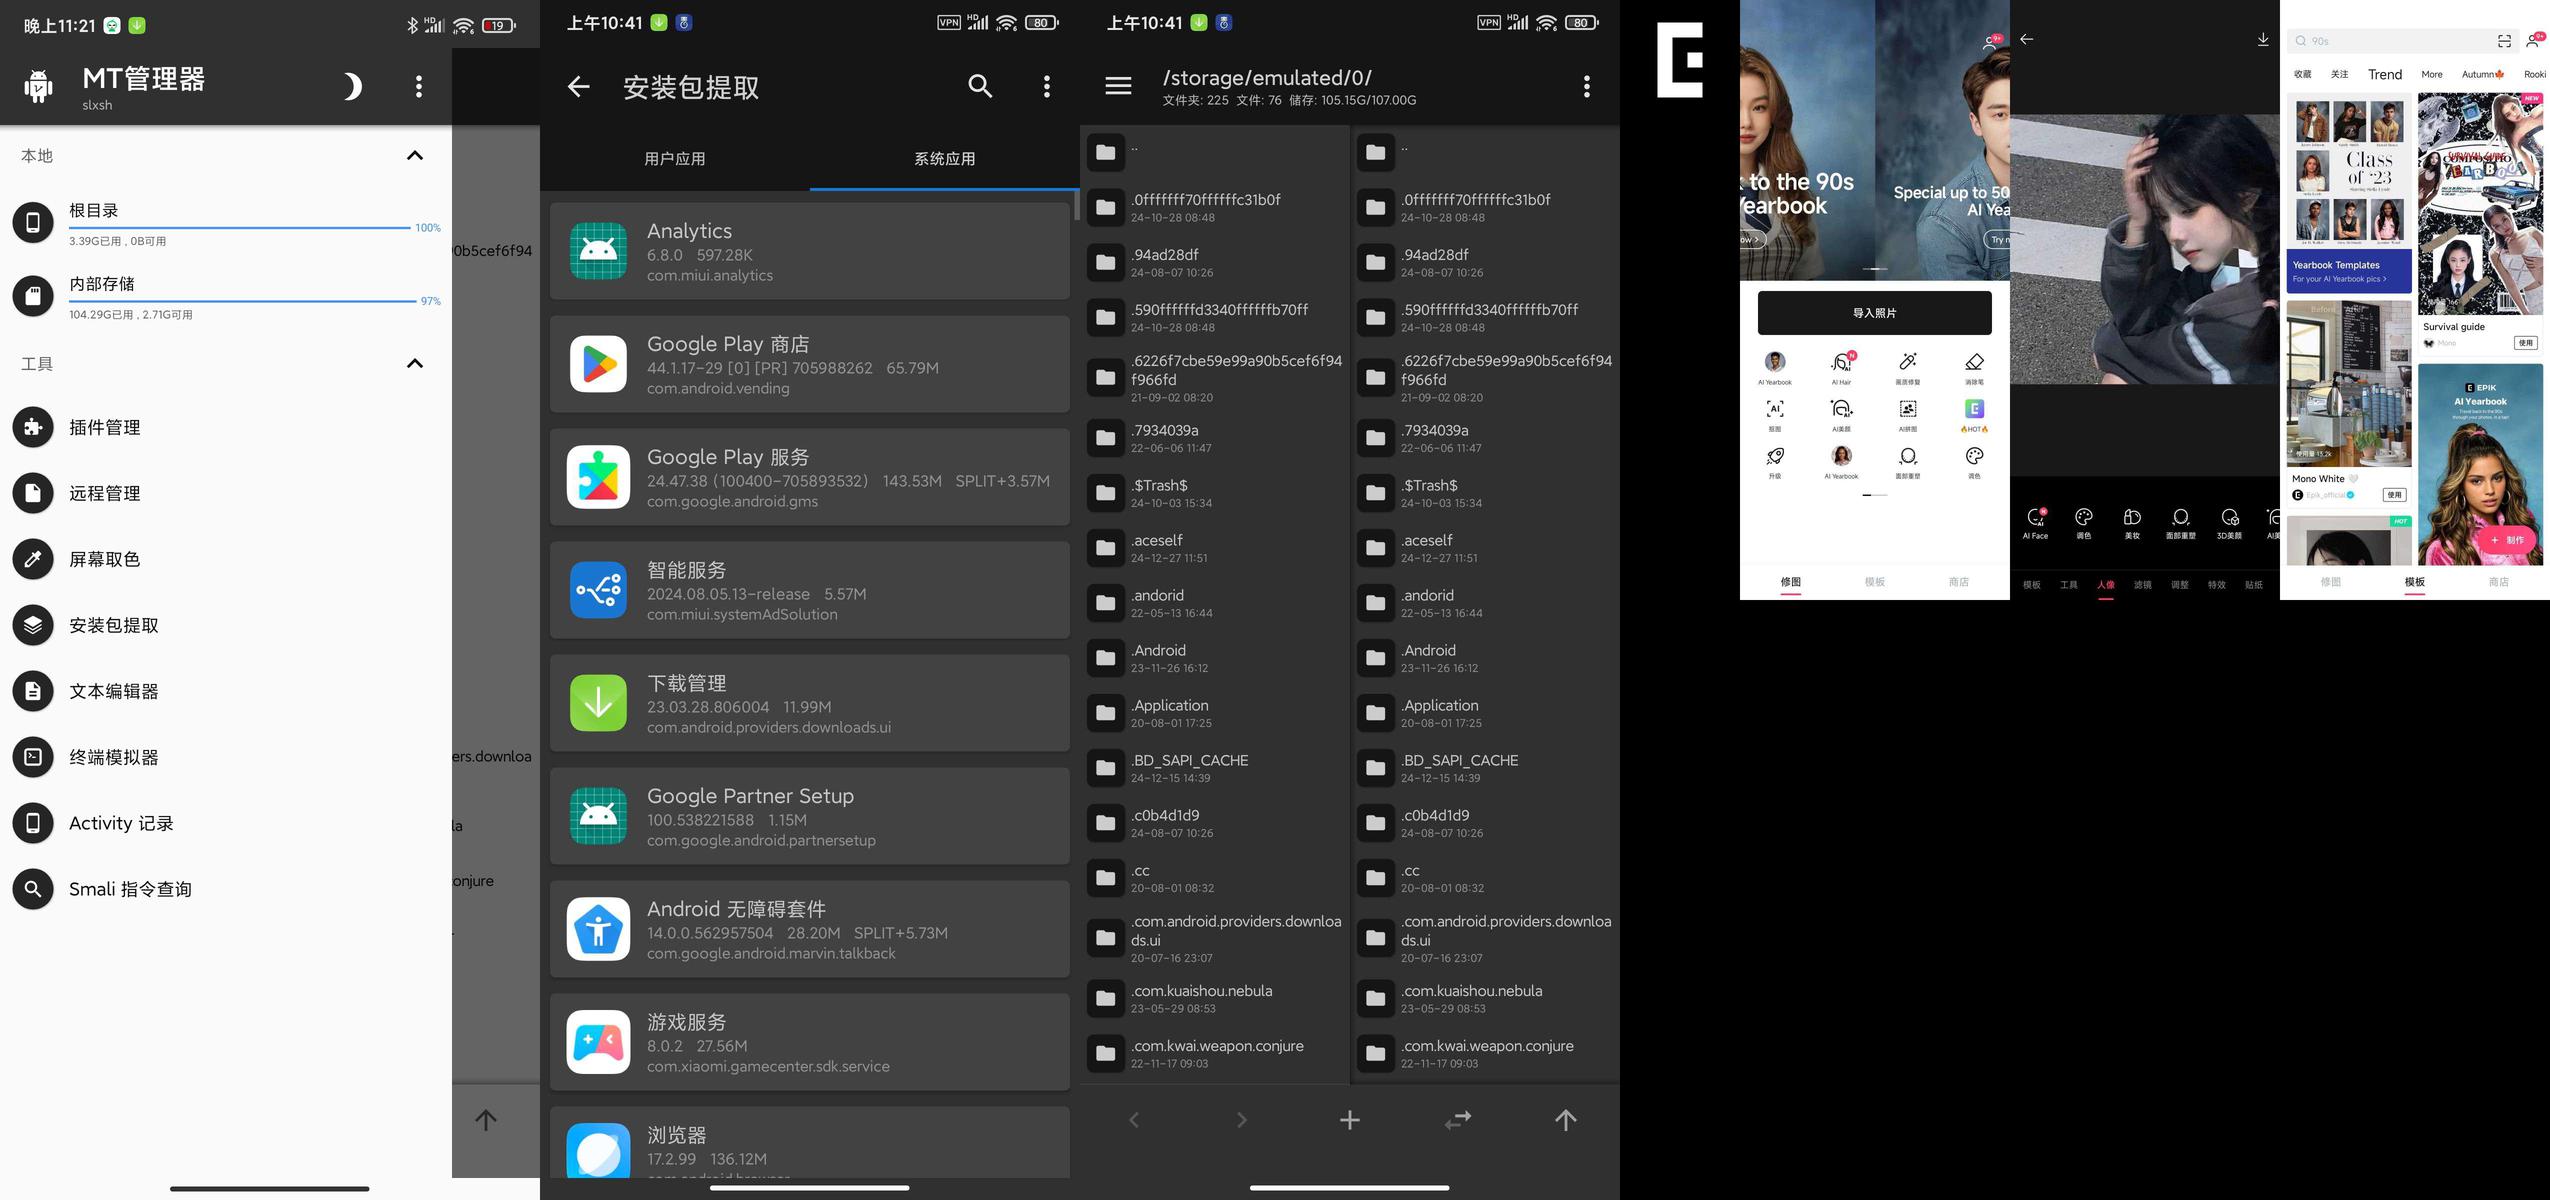Swap panes with the double-arrow icon
Screen dimensions: 2550x1200
tap(1457, 1120)
